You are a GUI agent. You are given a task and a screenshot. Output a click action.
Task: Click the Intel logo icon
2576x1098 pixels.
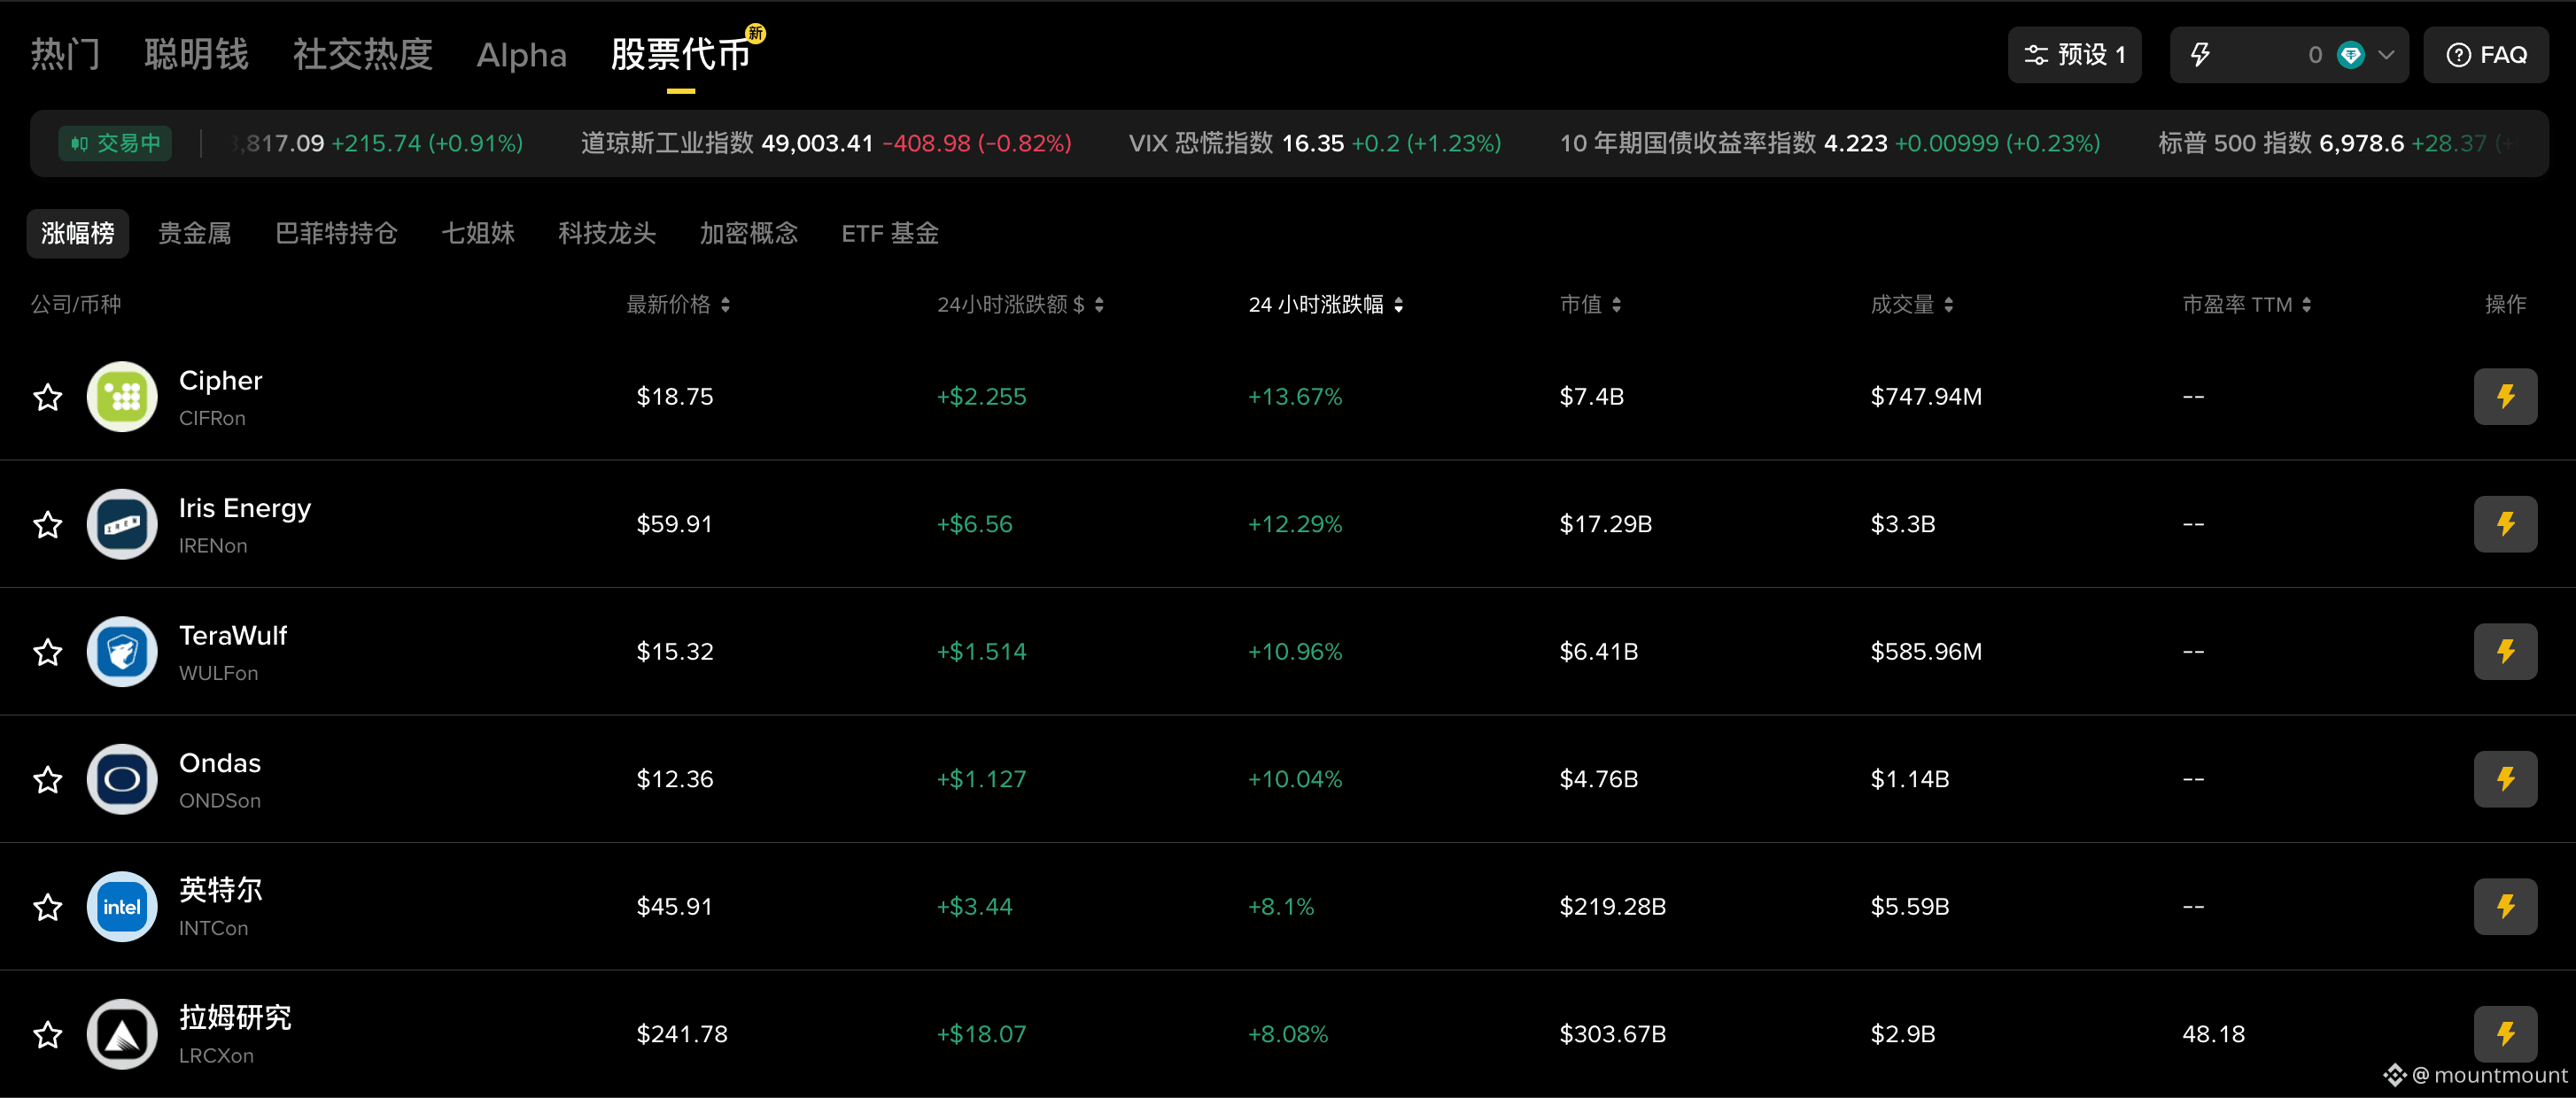[x=122, y=906]
